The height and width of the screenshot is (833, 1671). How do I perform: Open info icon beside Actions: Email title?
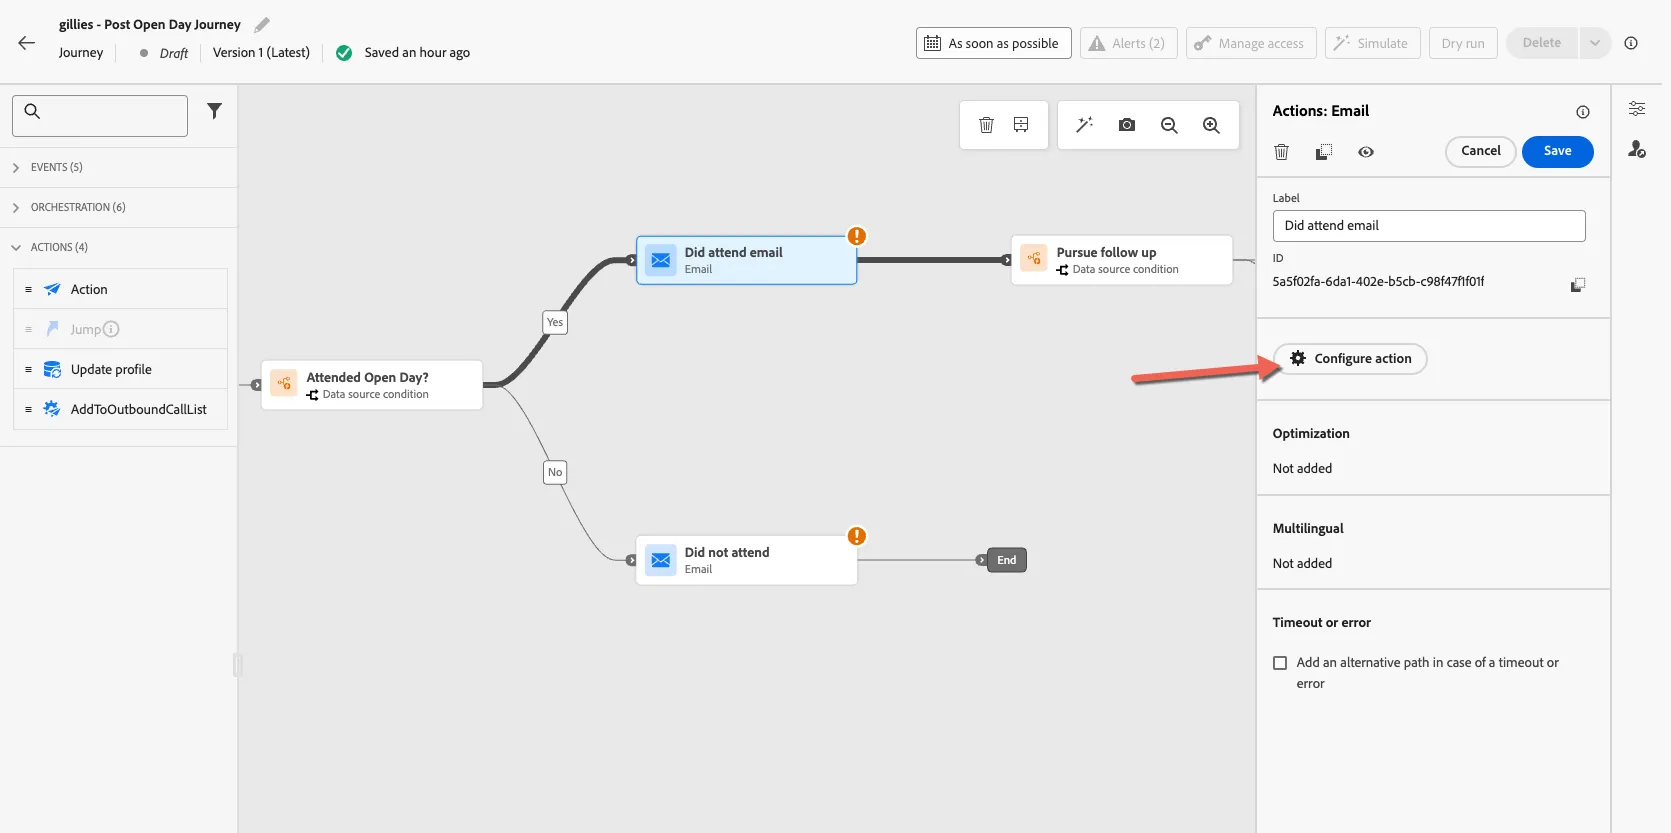tap(1583, 112)
